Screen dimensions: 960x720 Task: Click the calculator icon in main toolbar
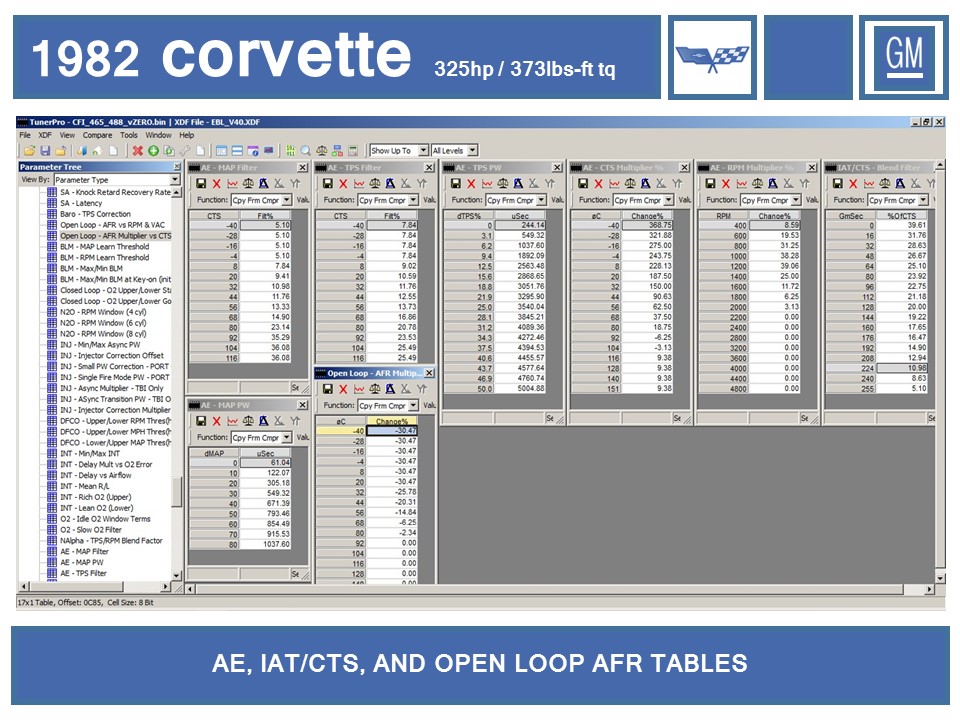tap(353, 151)
